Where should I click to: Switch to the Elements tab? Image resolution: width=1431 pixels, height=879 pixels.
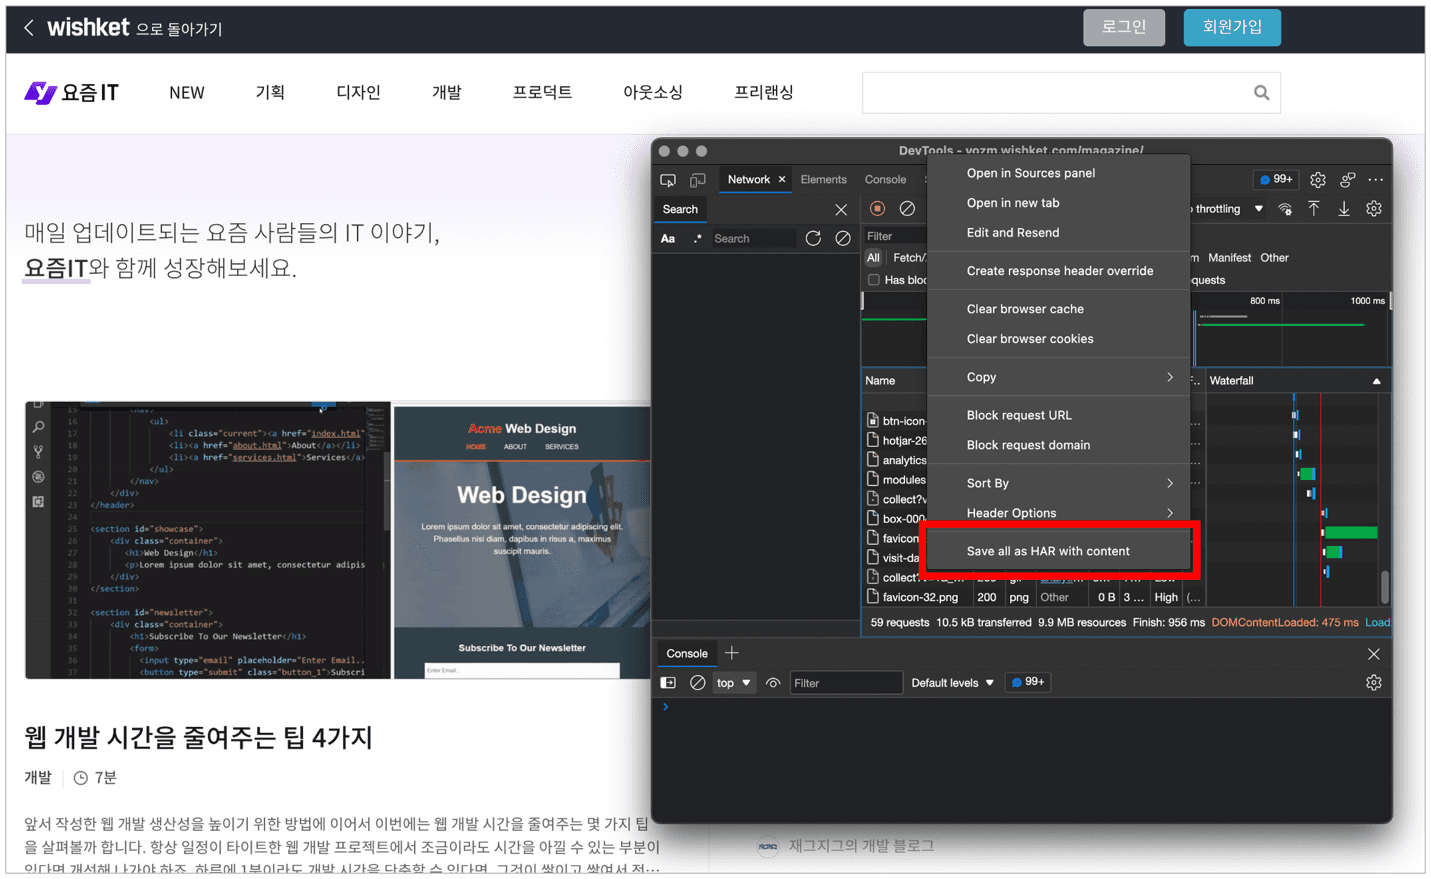pyautogui.click(x=823, y=180)
